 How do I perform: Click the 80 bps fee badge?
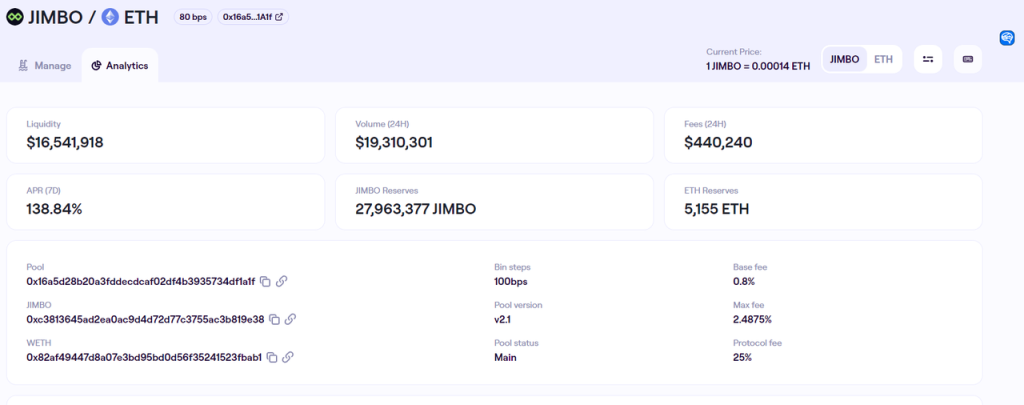[192, 17]
